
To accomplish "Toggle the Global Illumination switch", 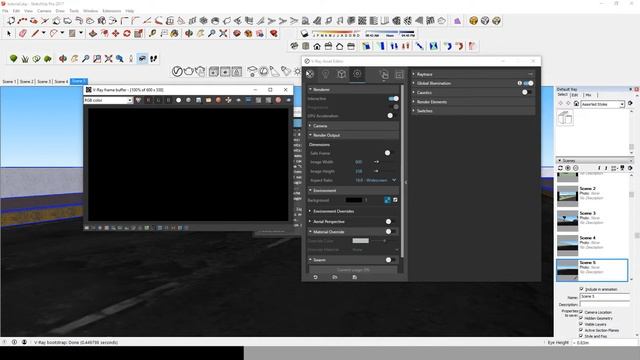I will point(529,83).
